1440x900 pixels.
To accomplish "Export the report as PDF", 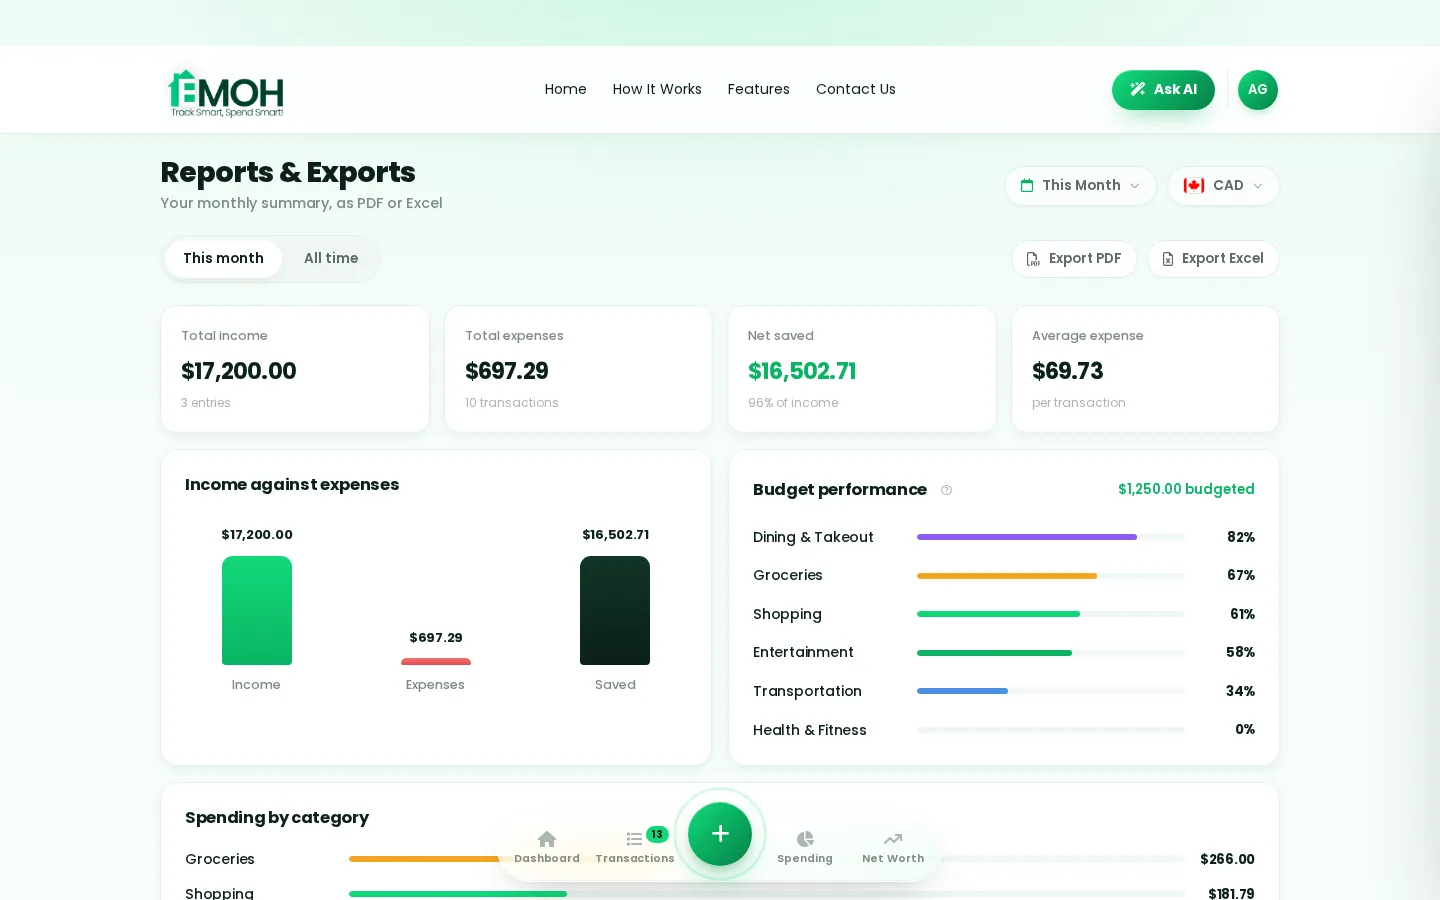I will (1074, 259).
